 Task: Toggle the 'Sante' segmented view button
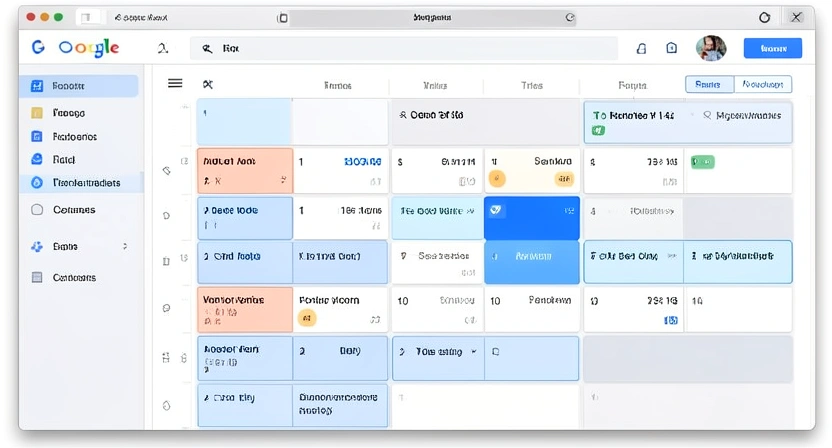coord(709,84)
